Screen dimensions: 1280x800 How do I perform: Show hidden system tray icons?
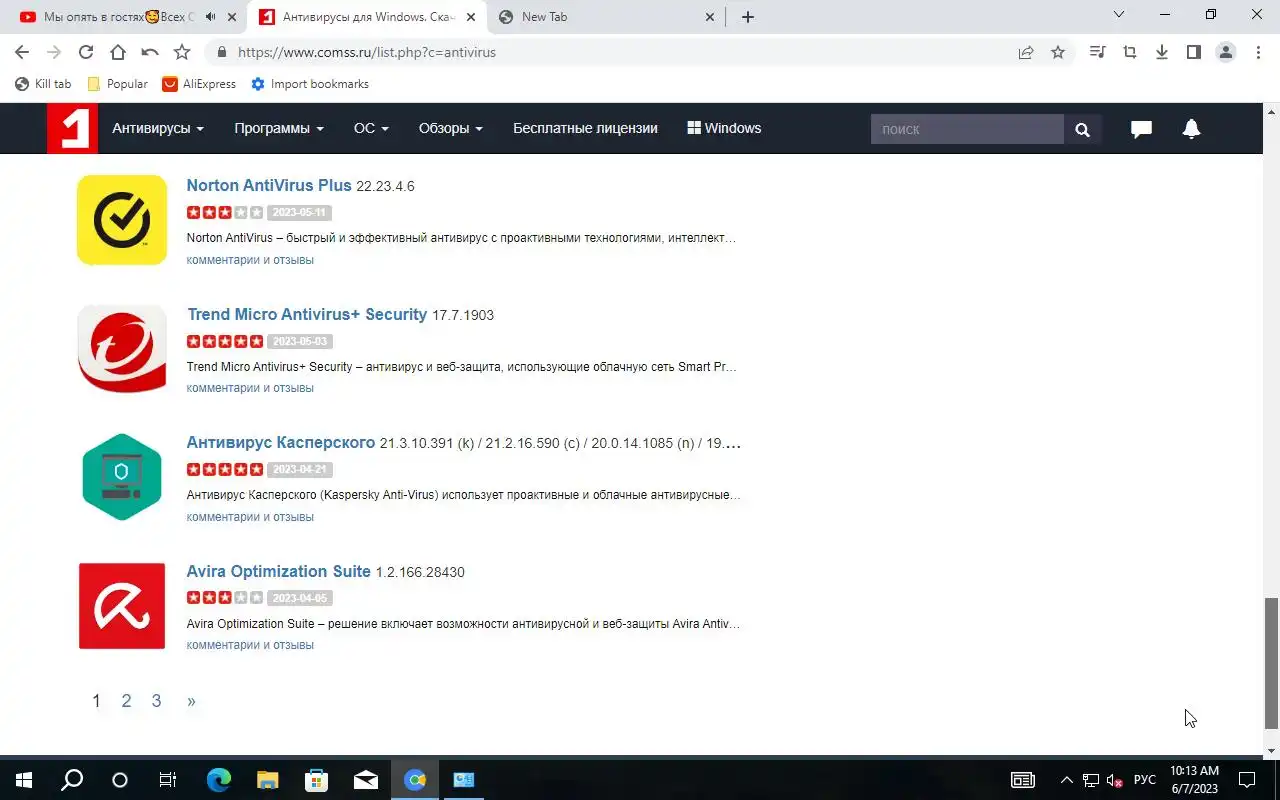(x=1066, y=780)
